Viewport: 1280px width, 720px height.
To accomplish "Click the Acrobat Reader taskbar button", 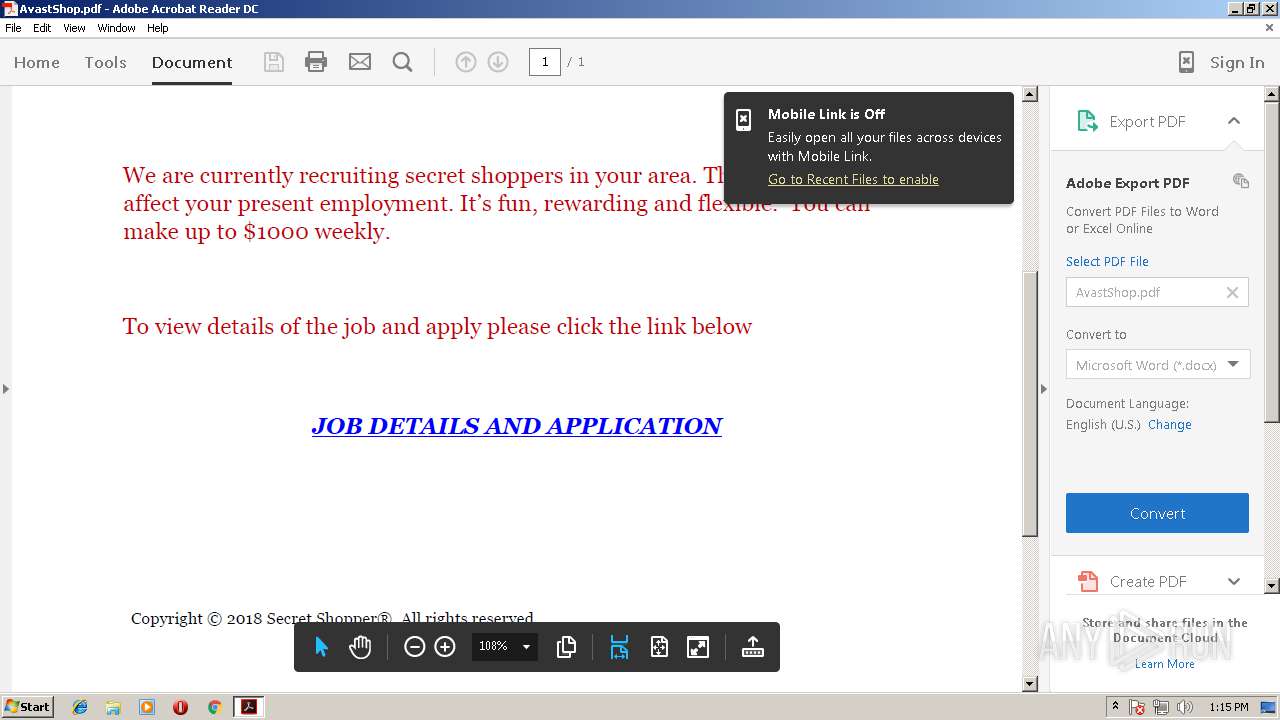I will coord(248,707).
